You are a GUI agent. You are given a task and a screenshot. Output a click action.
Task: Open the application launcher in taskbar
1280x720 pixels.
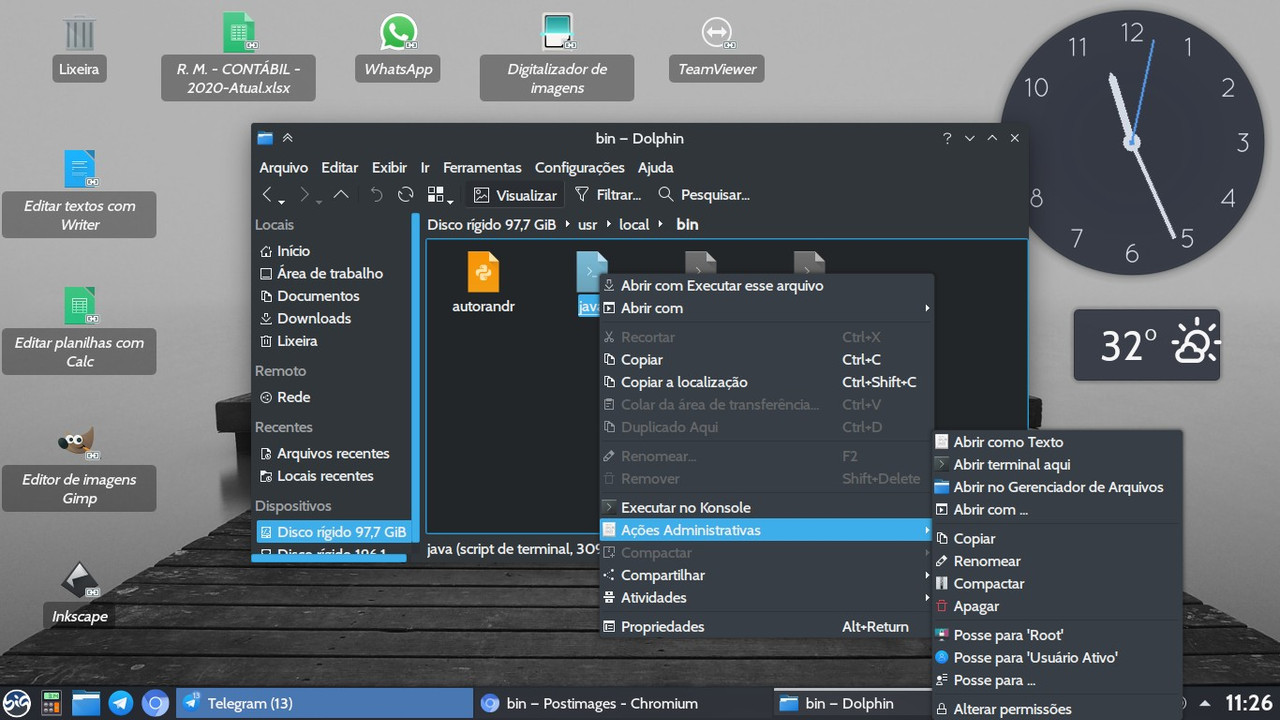tap(17, 703)
